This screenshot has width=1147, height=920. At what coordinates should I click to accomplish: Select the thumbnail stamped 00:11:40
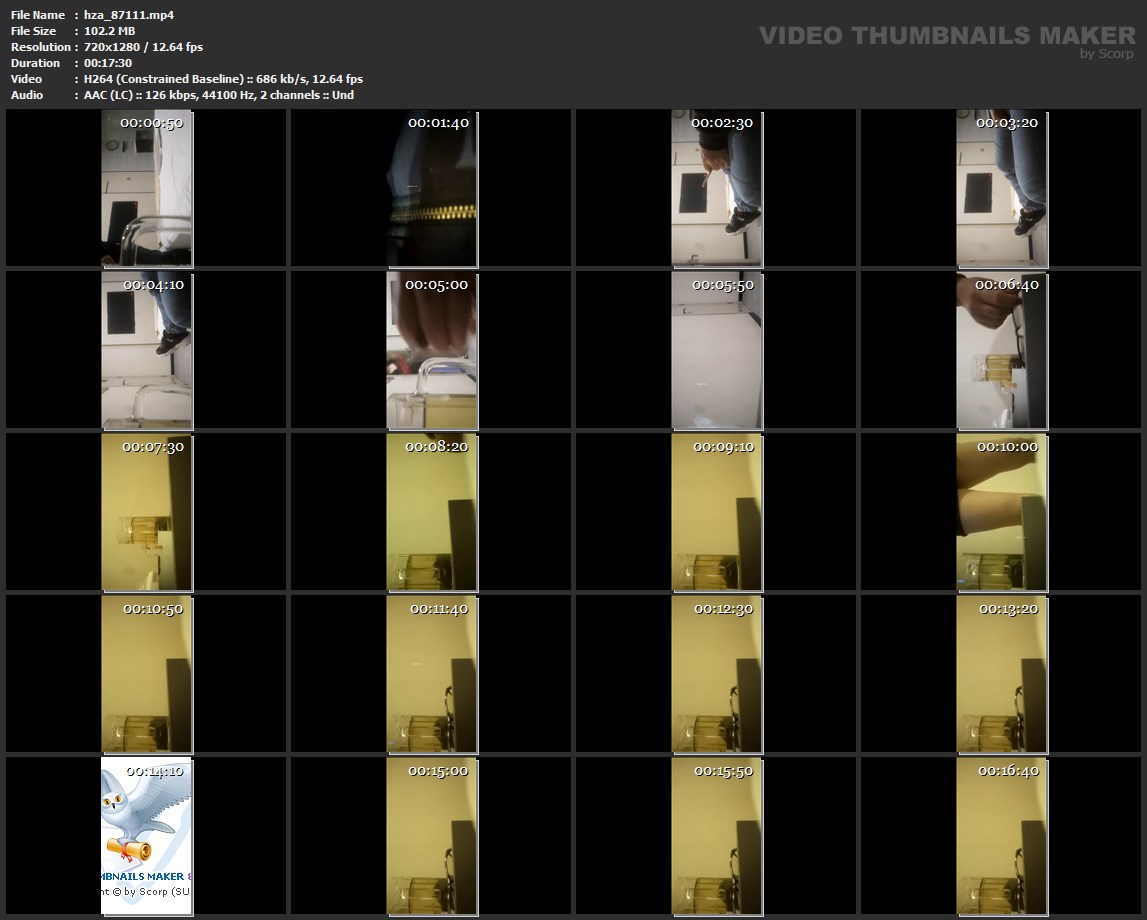tap(432, 674)
